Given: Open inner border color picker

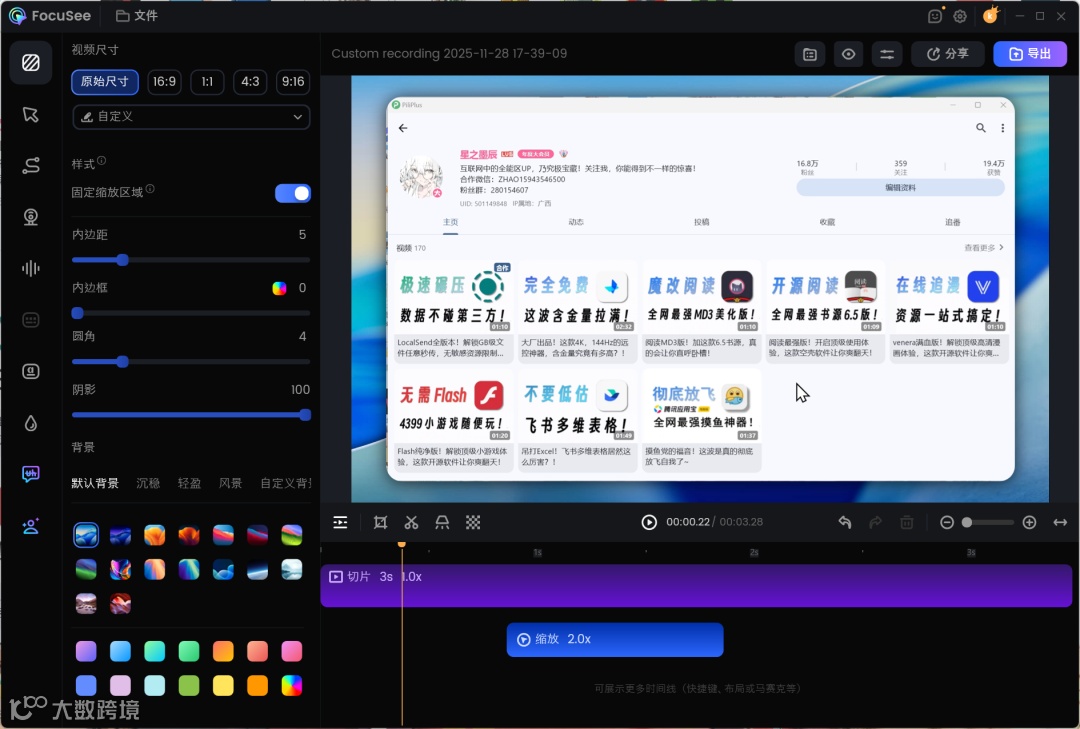Looking at the screenshot, I should (279, 288).
